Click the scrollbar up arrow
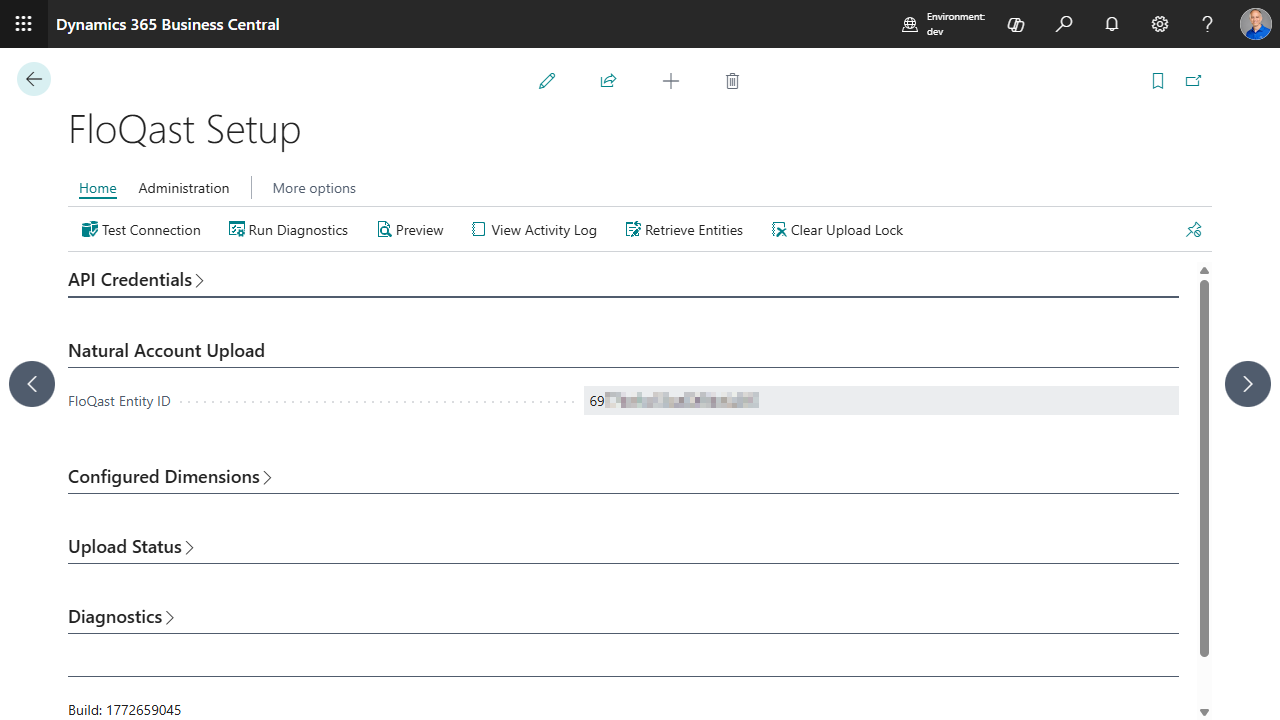 1204,271
